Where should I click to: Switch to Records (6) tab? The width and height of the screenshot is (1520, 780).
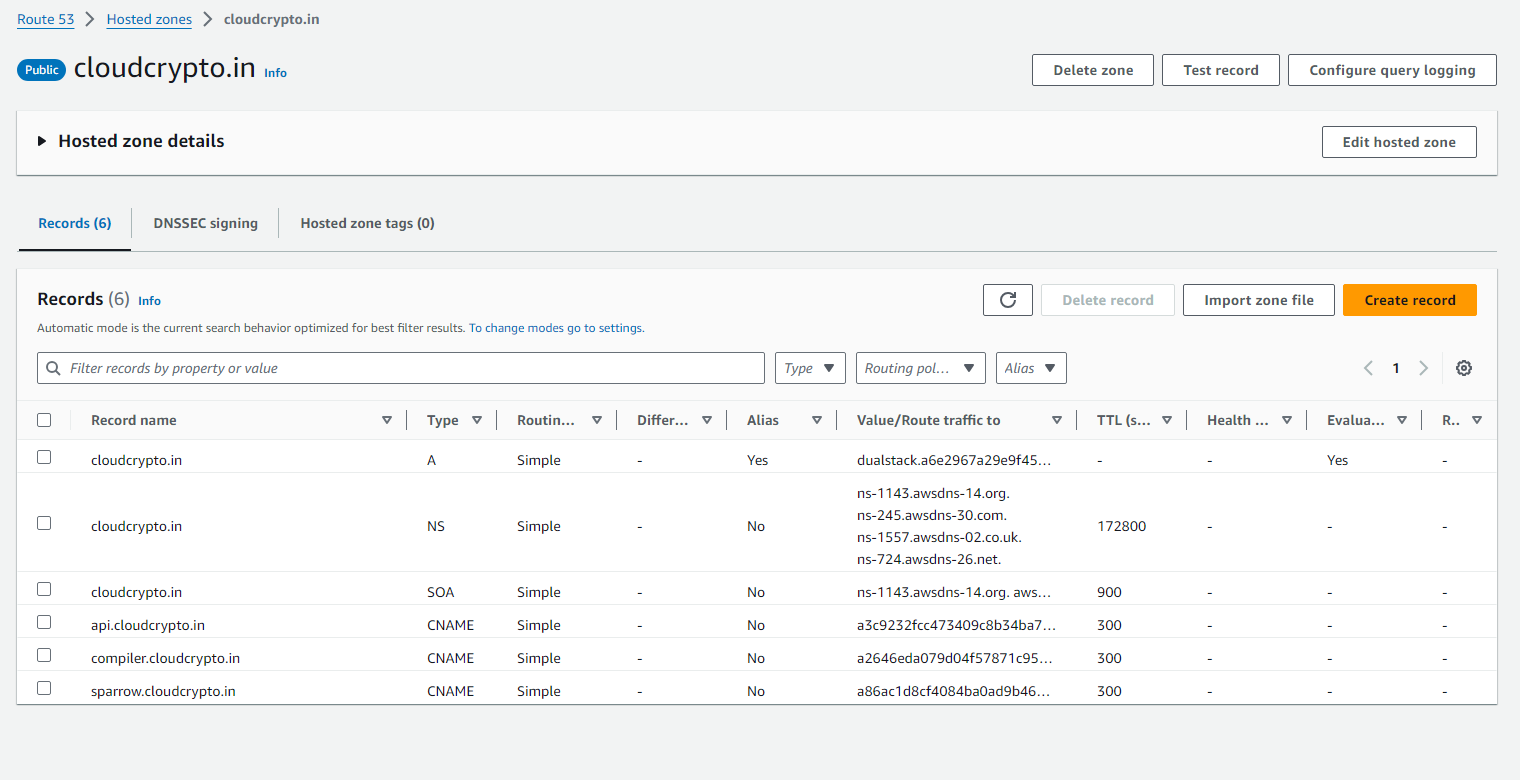coord(75,223)
